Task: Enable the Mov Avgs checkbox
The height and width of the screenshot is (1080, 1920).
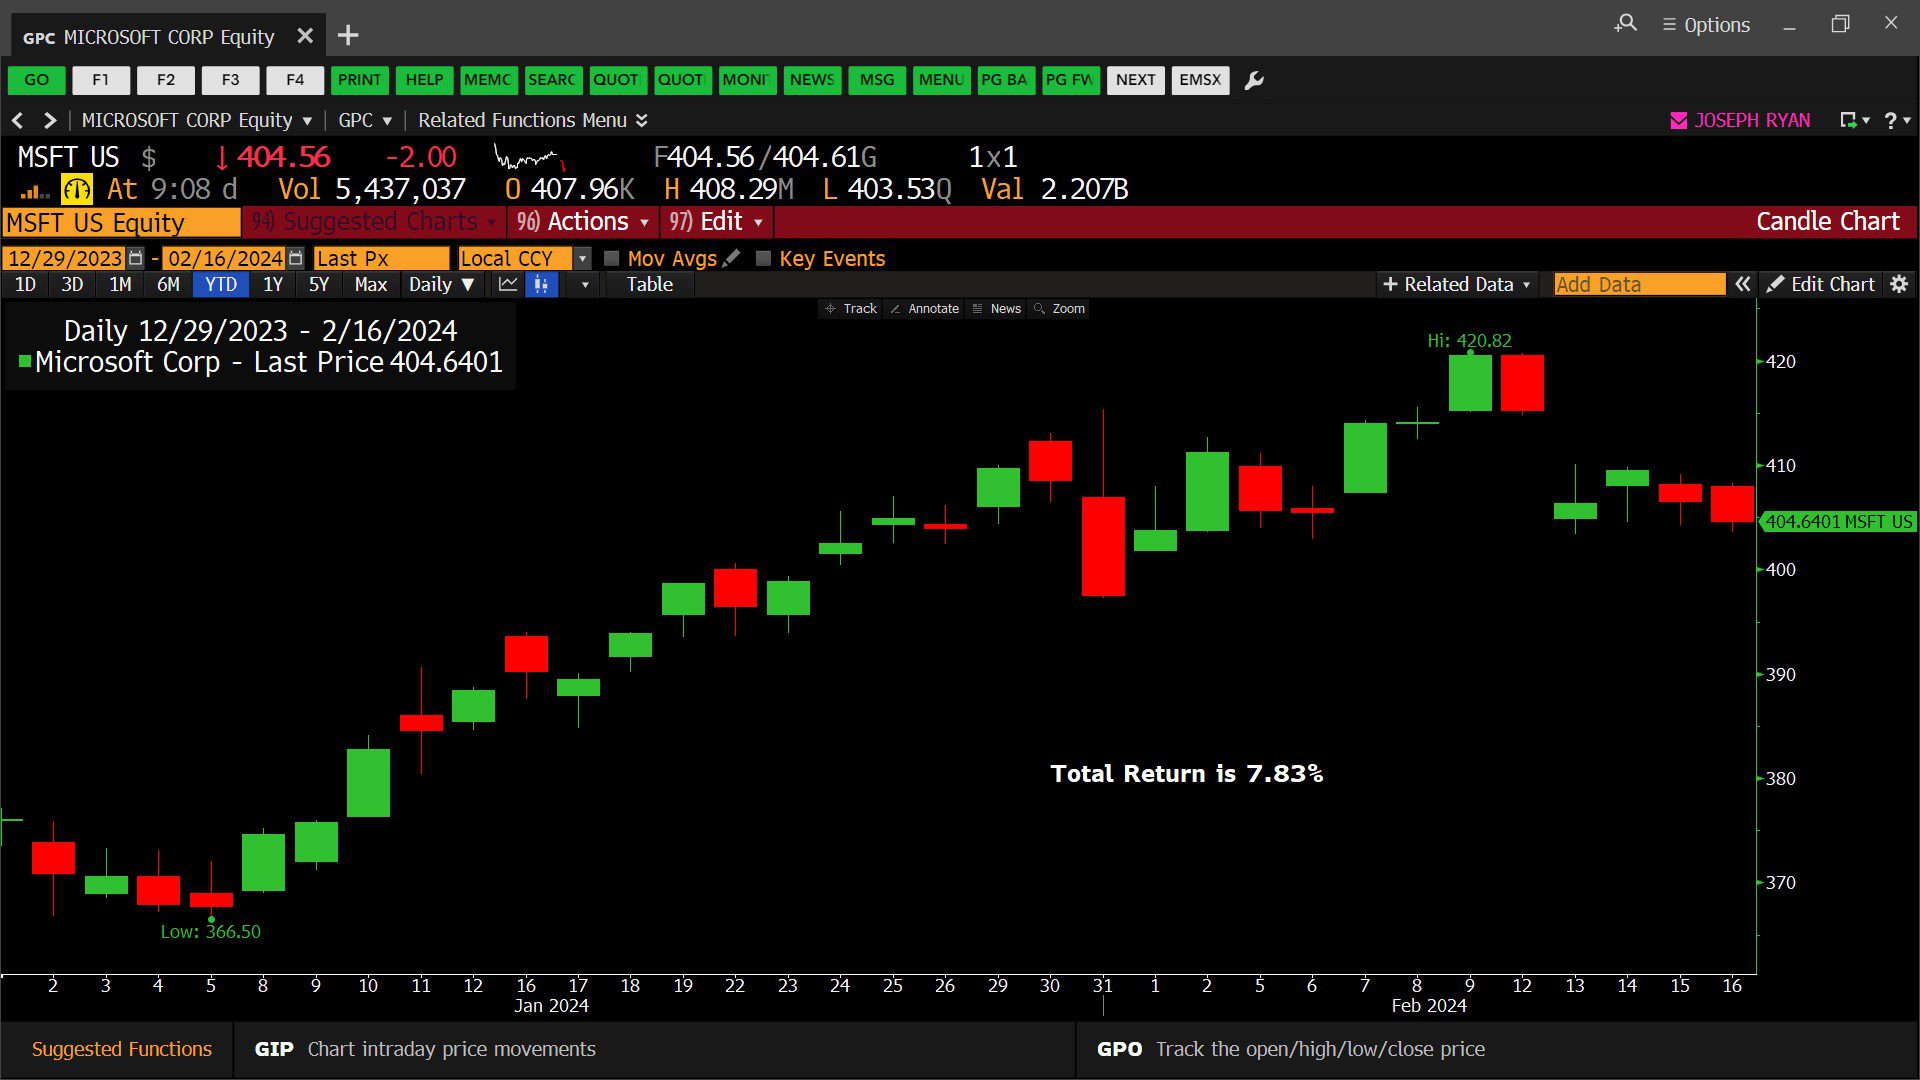Action: pyautogui.click(x=612, y=258)
